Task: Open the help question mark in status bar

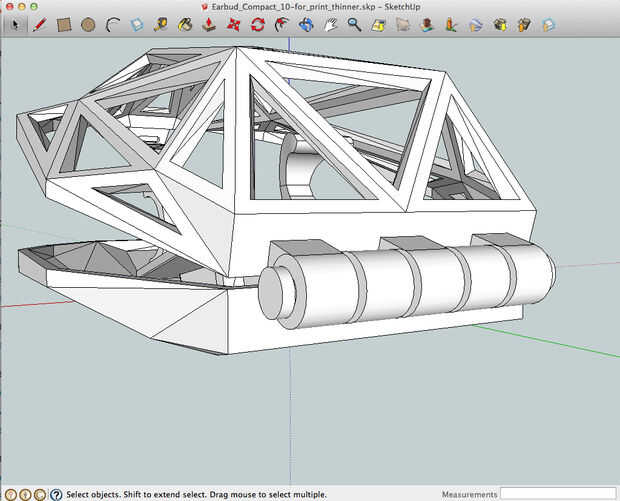Action: (56, 494)
